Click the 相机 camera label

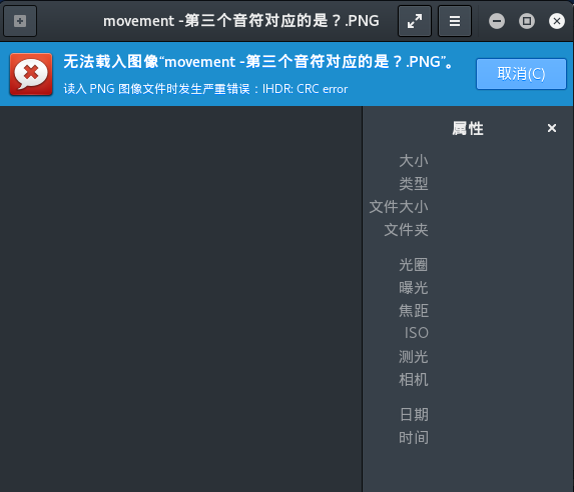coord(414,380)
